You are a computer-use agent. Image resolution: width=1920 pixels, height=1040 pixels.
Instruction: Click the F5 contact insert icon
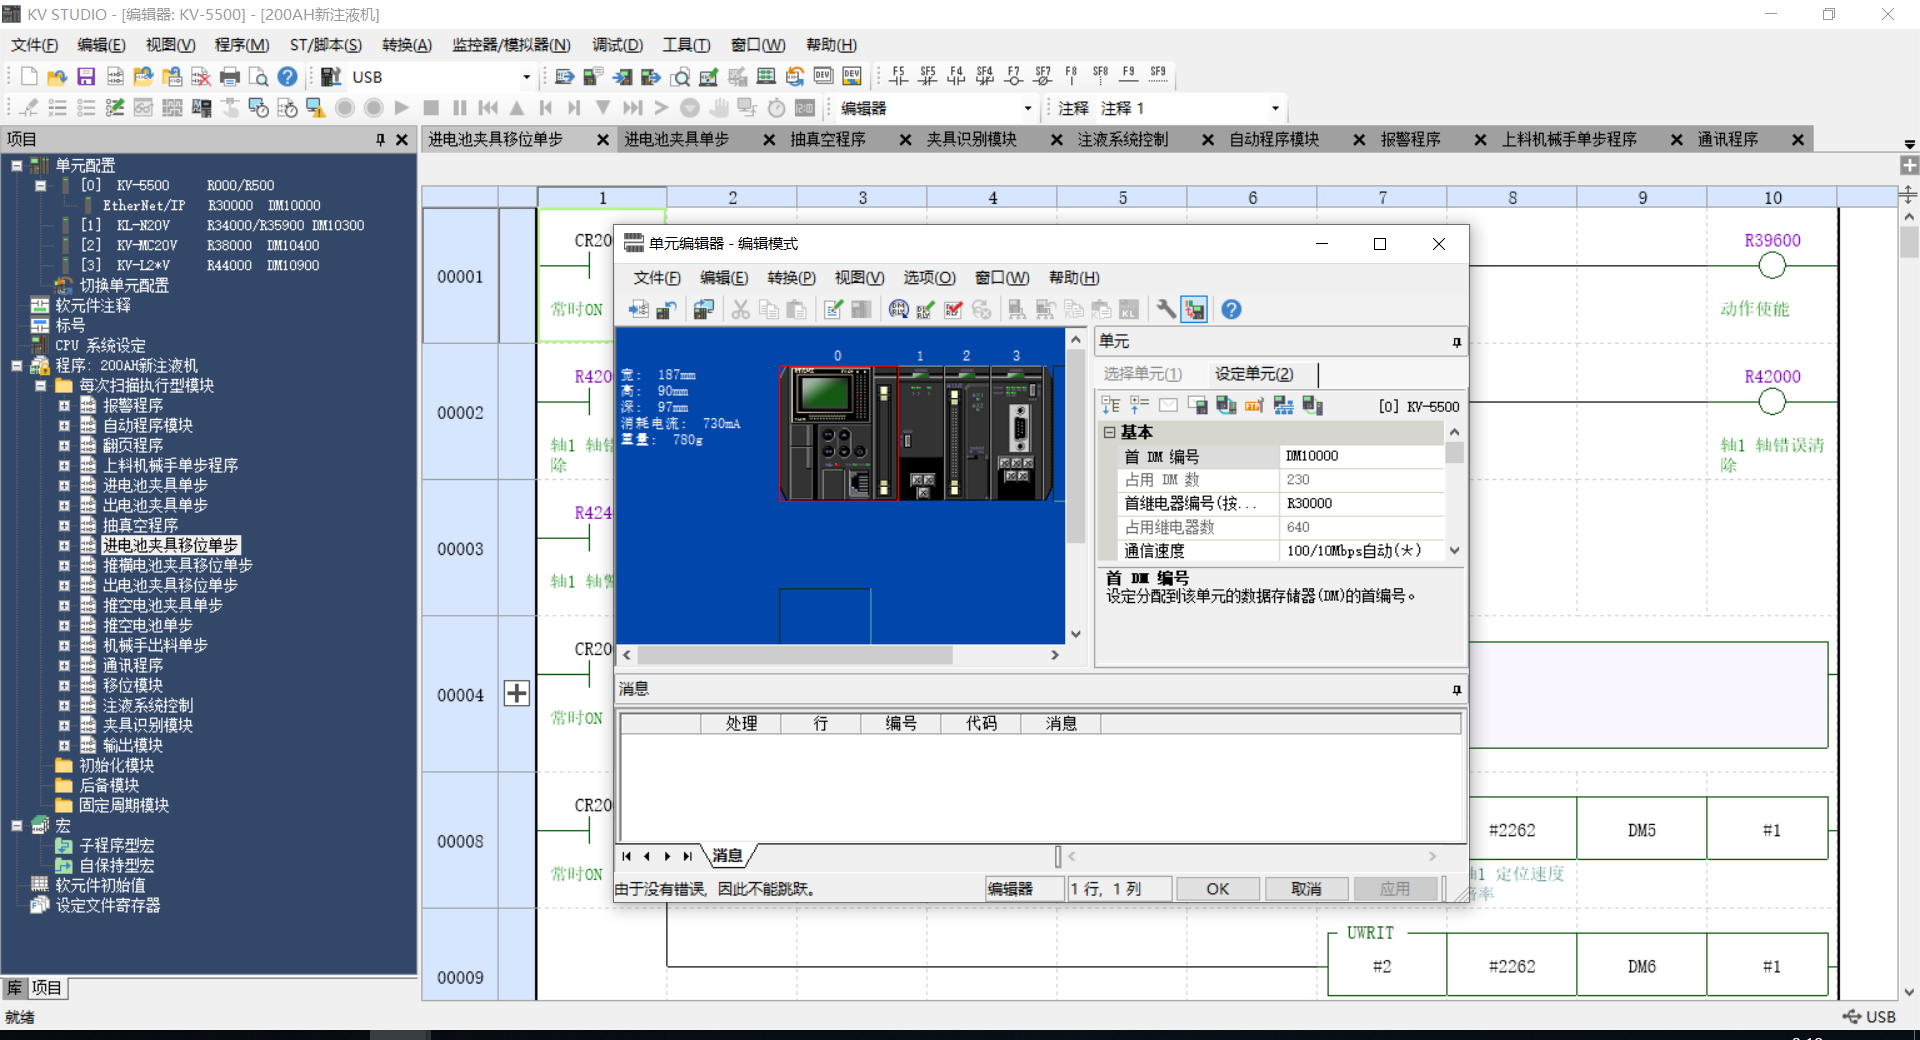coord(898,76)
